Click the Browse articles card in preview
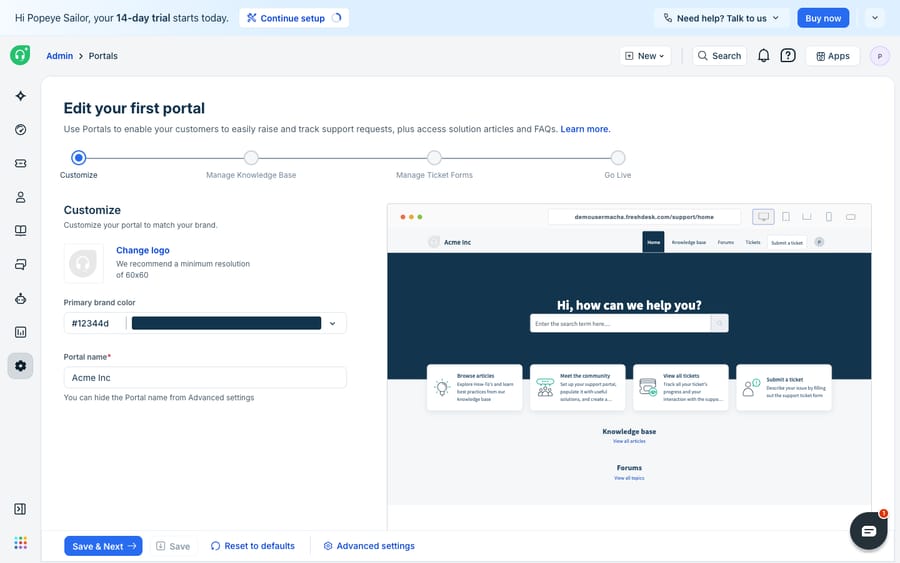This screenshot has width=900, height=563. (x=475, y=387)
